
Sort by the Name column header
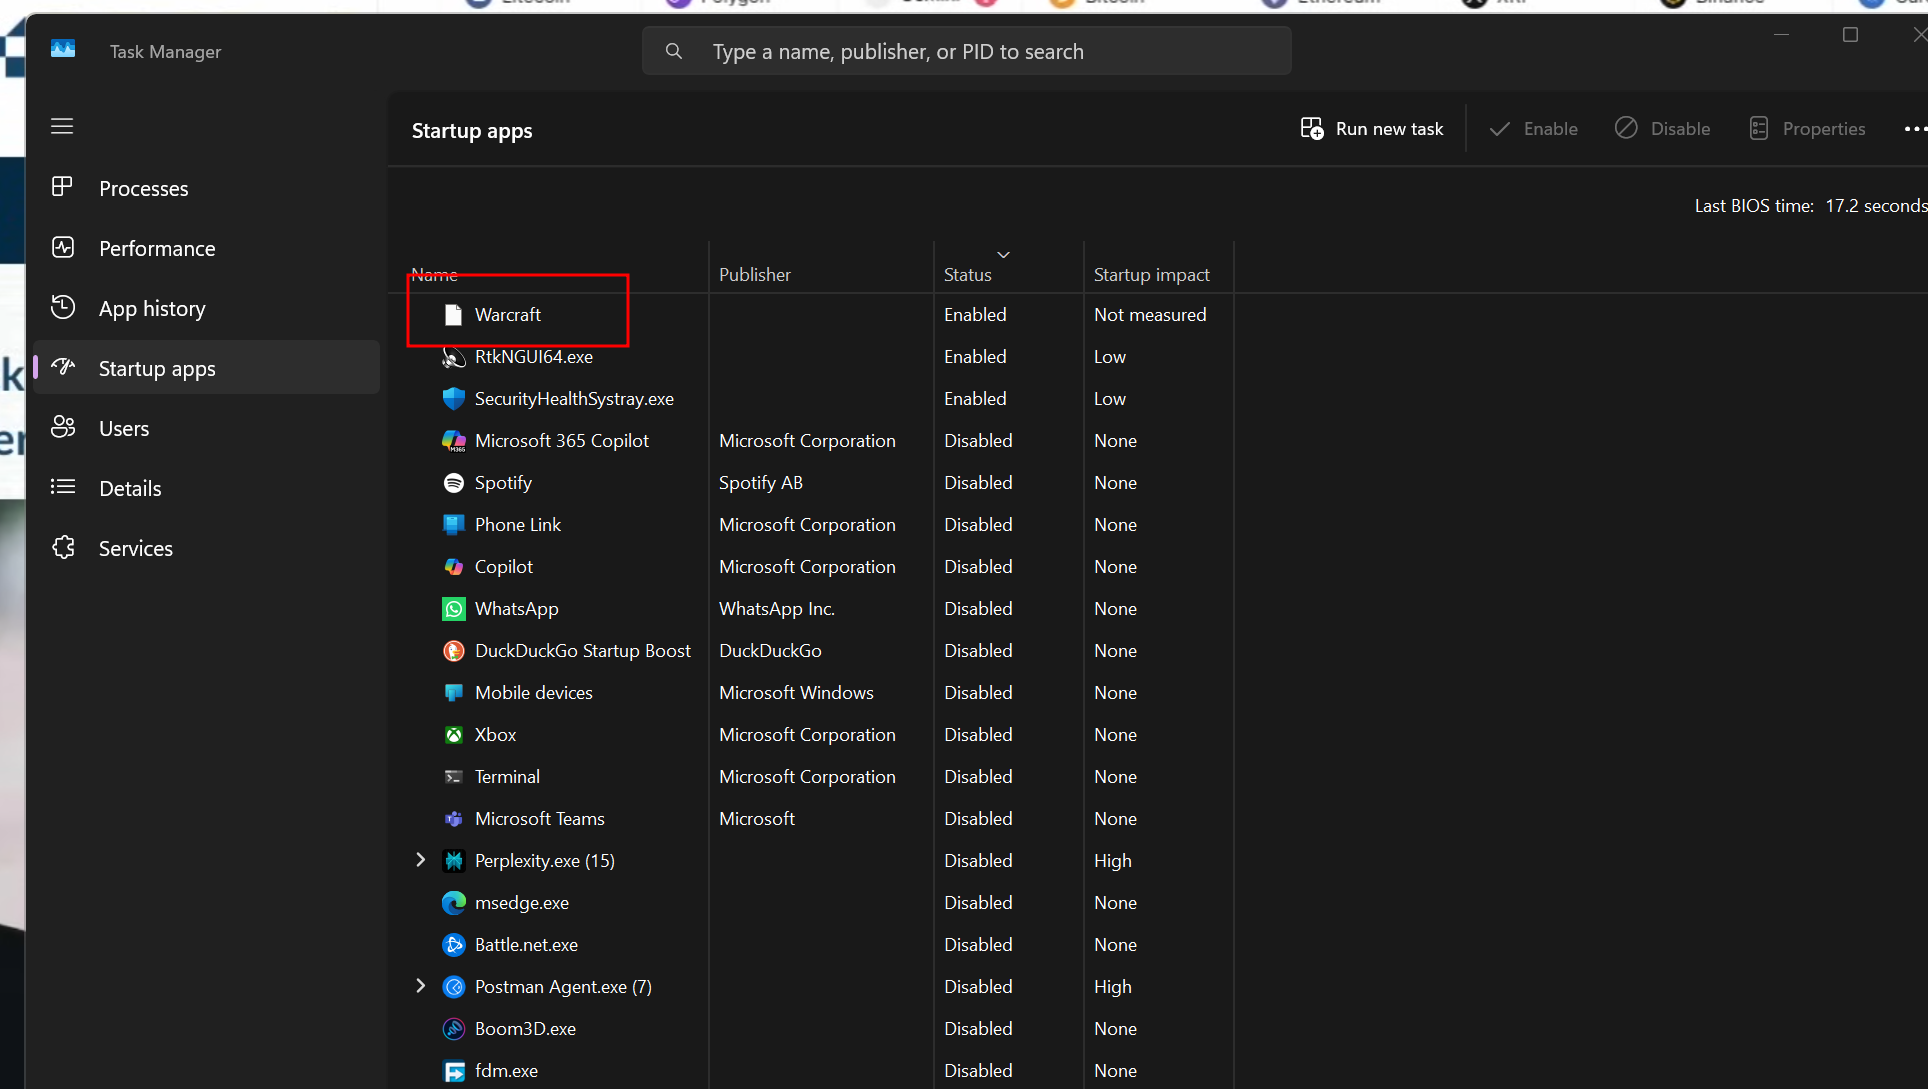point(434,274)
